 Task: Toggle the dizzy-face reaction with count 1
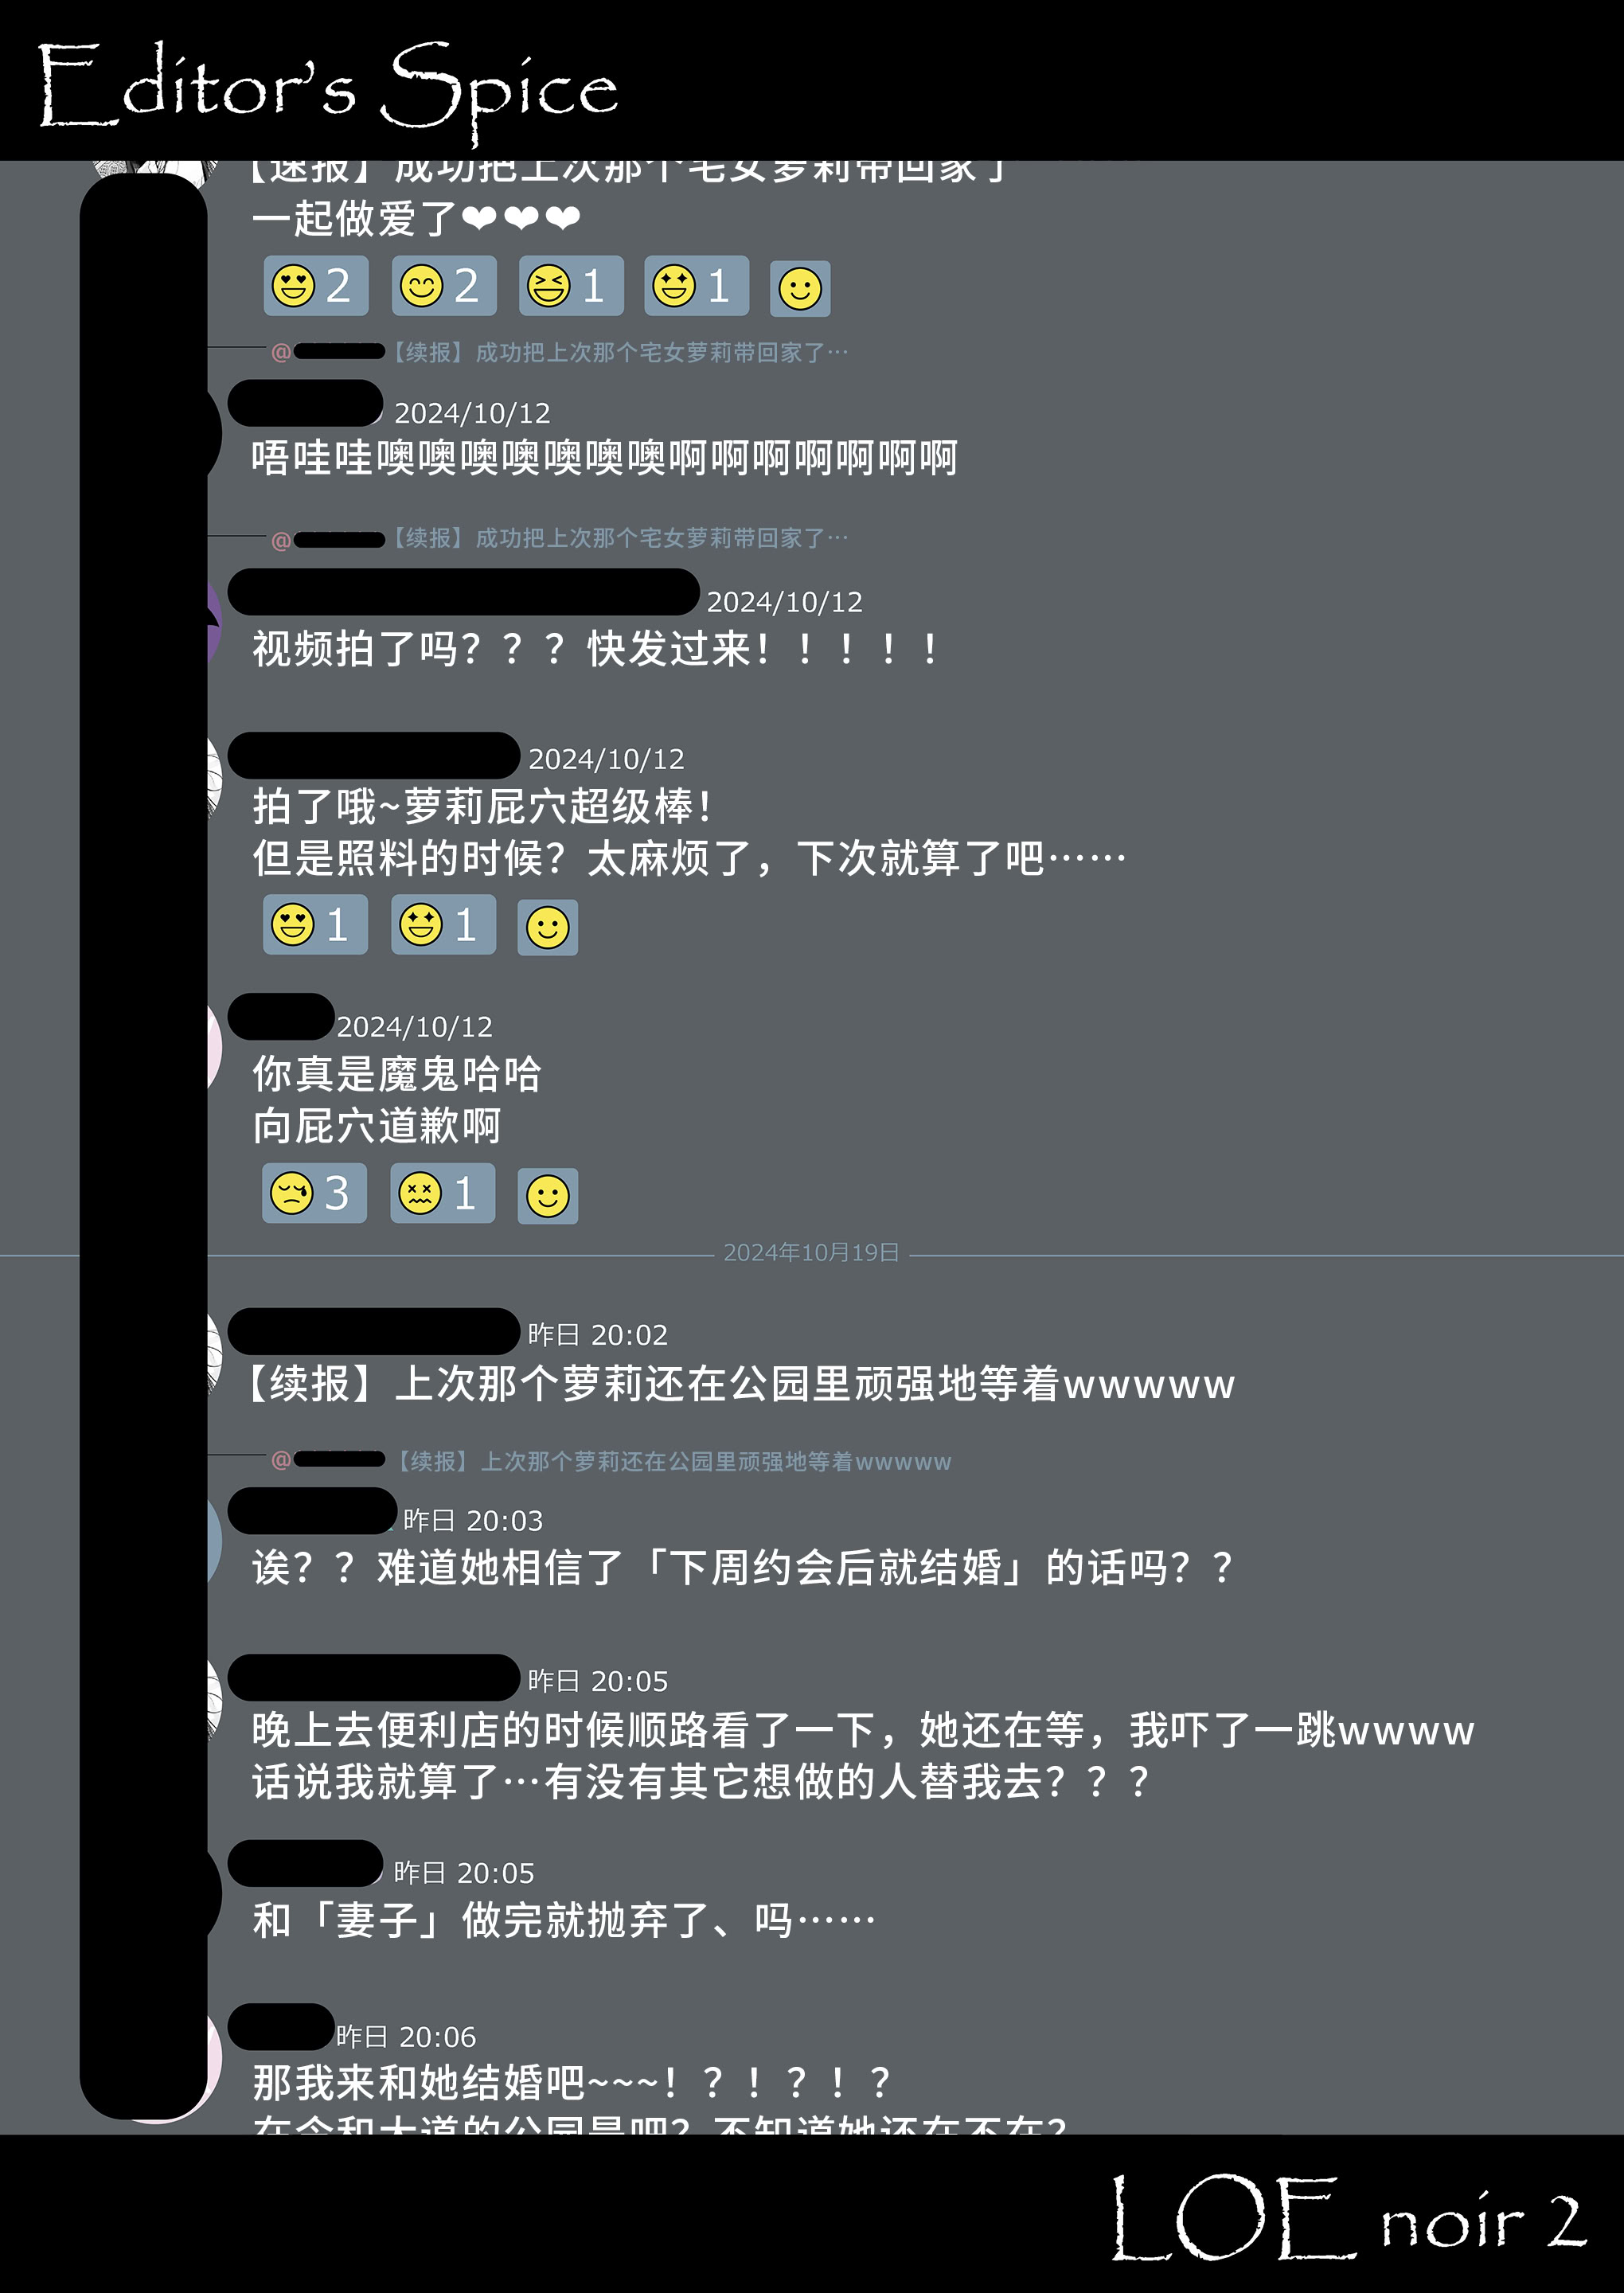coord(442,1193)
